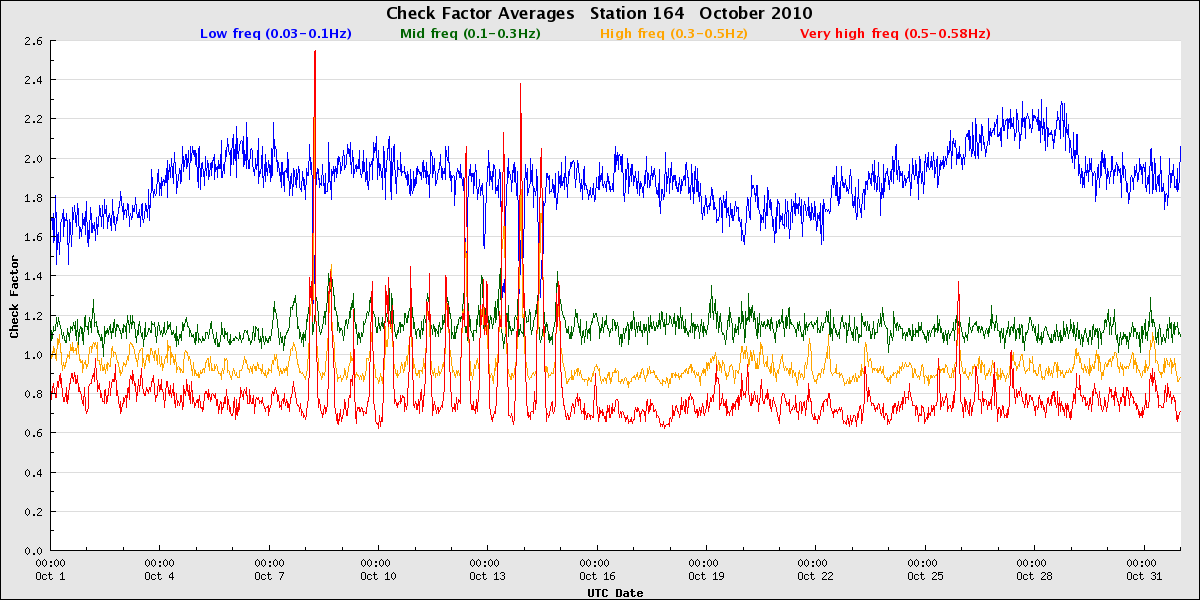Click the "High freq (0.3-0.5Hz)" legend label
This screenshot has height=600, width=1200.
point(674,33)
